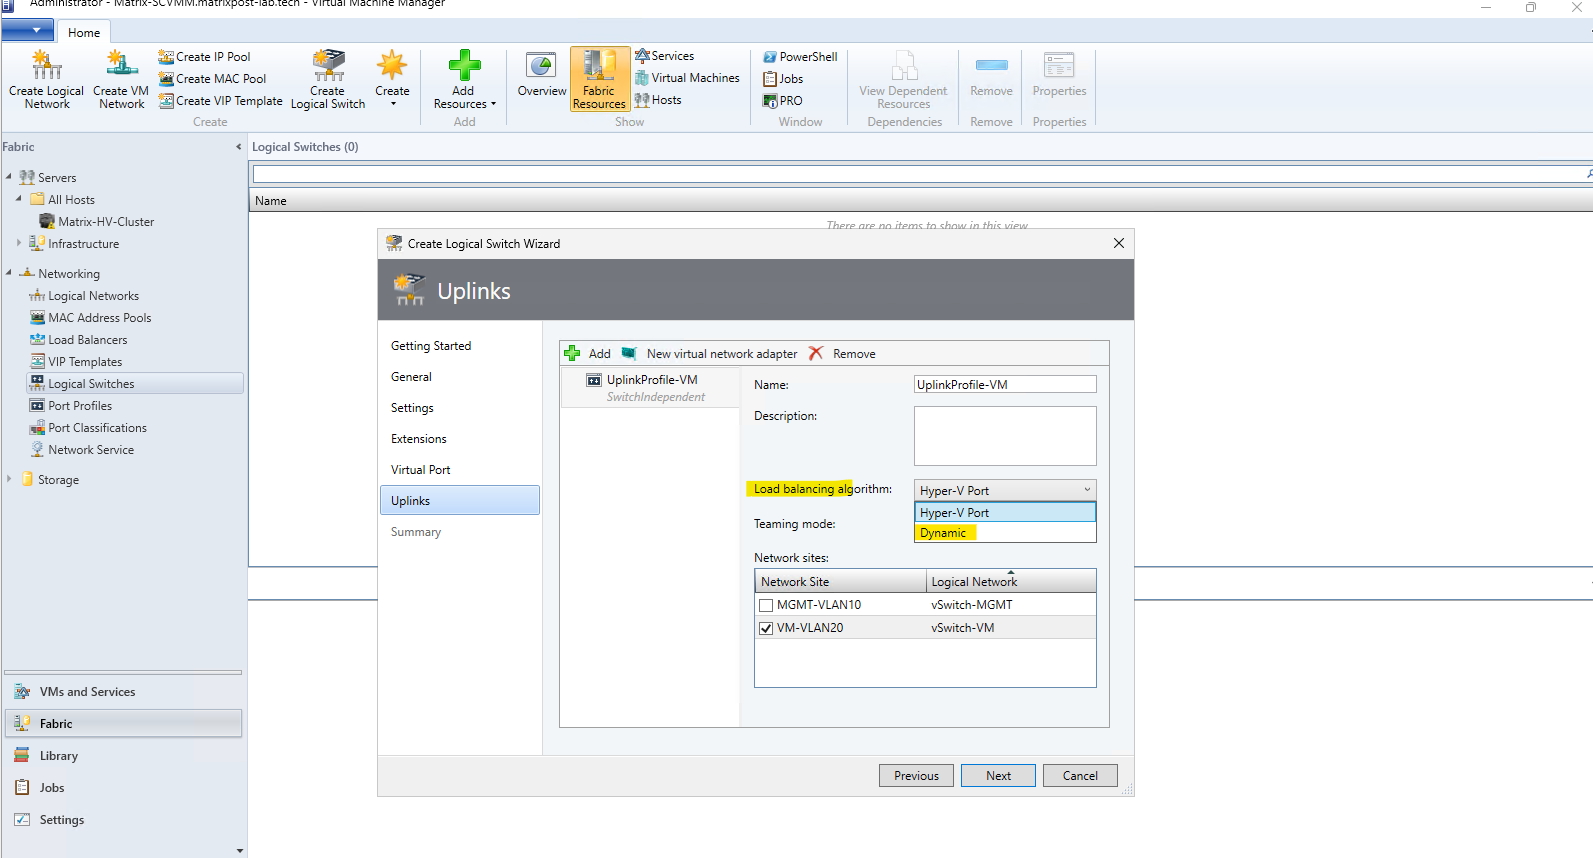
Task: Switch to the VMs and Services workspace
Action: 124,692
